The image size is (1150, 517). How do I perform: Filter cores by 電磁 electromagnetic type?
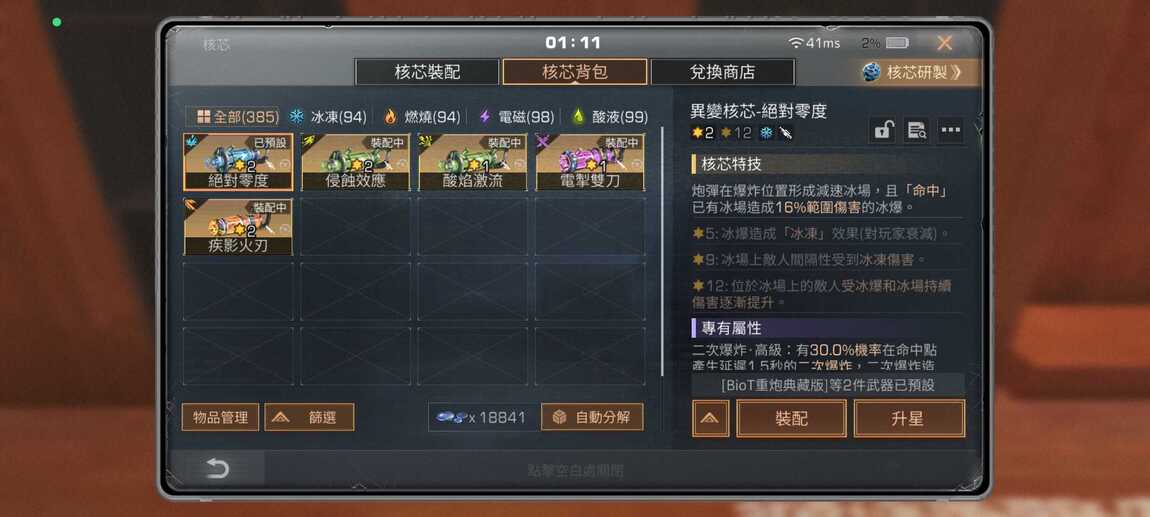tap(516, 117)
